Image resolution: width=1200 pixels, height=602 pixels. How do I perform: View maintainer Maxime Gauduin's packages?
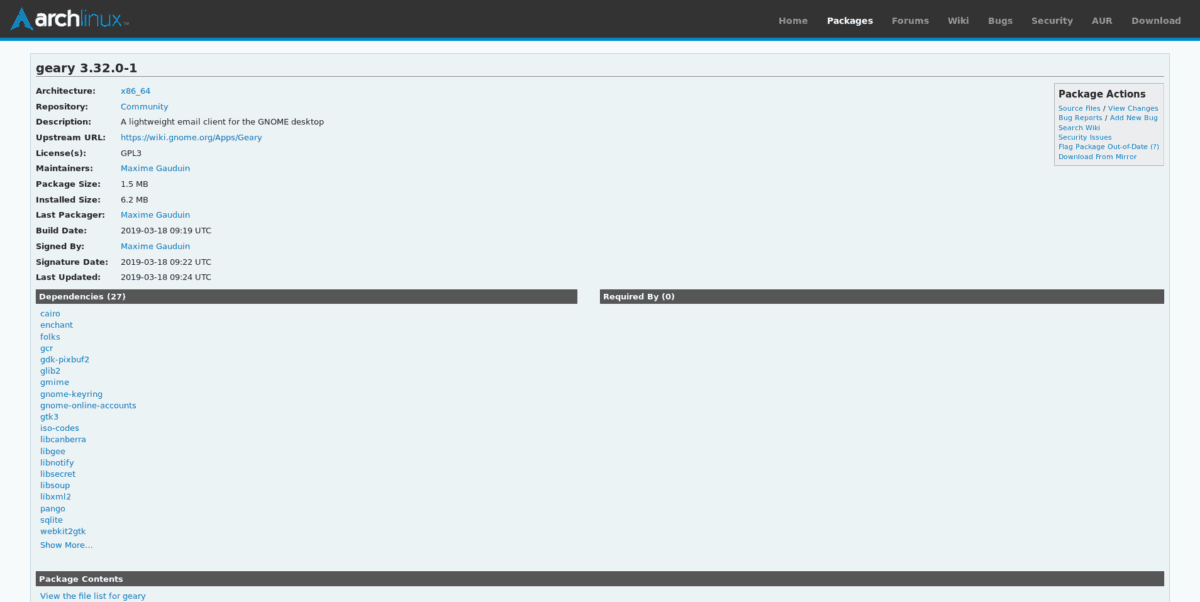155,168
